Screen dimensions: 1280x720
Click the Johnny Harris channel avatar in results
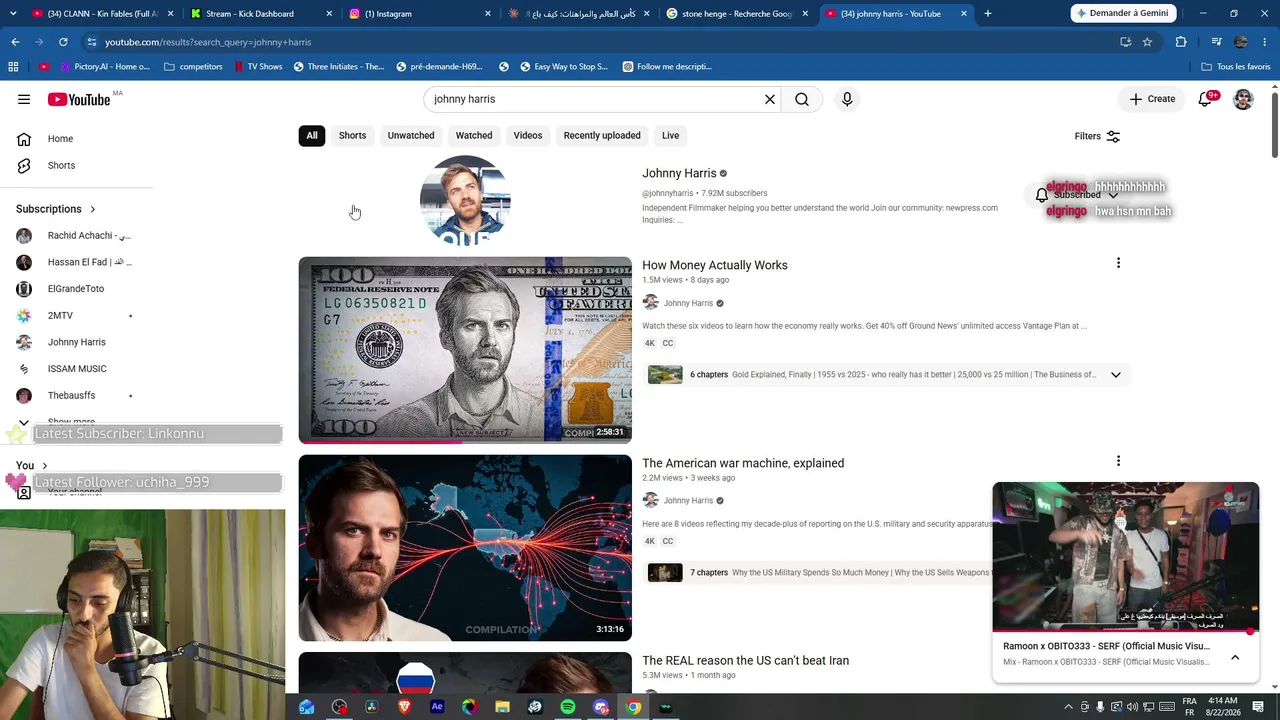point(465,200)
